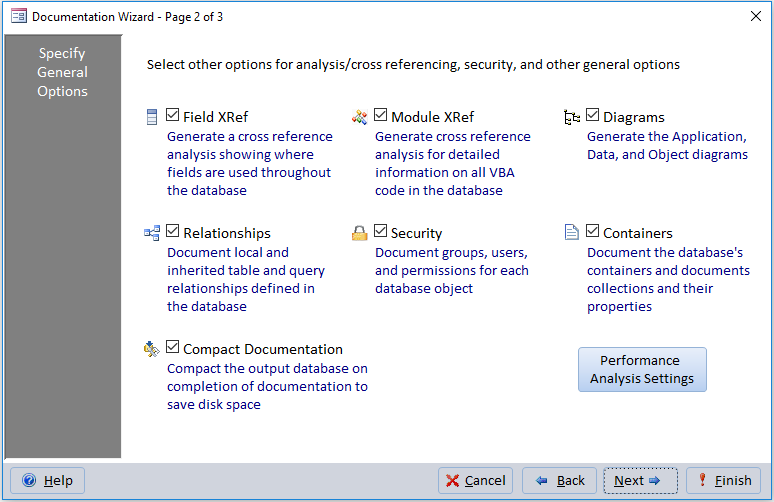The image size is (774, 502).
Task: Open Performance Analysis Settings
Action: 642,369
